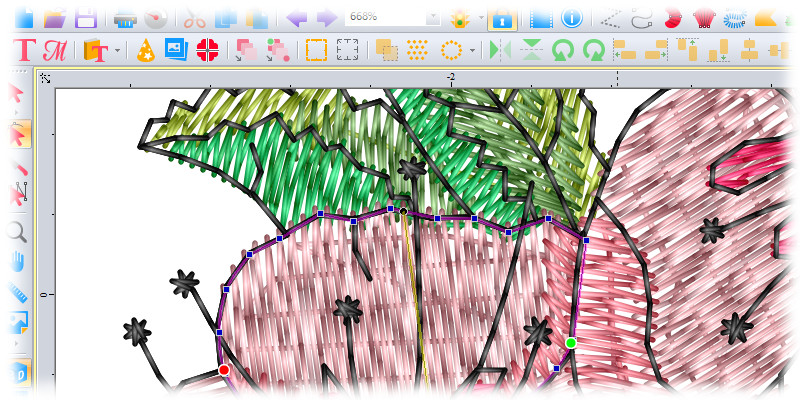Click the Redo right arrow button

[326, 18]
